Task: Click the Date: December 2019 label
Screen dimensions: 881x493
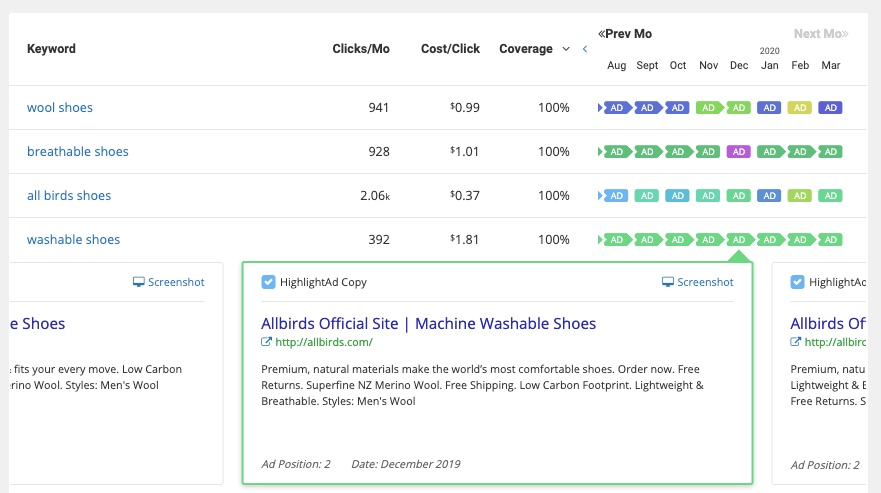Action: pyautogui.click(x=406, y=464)
